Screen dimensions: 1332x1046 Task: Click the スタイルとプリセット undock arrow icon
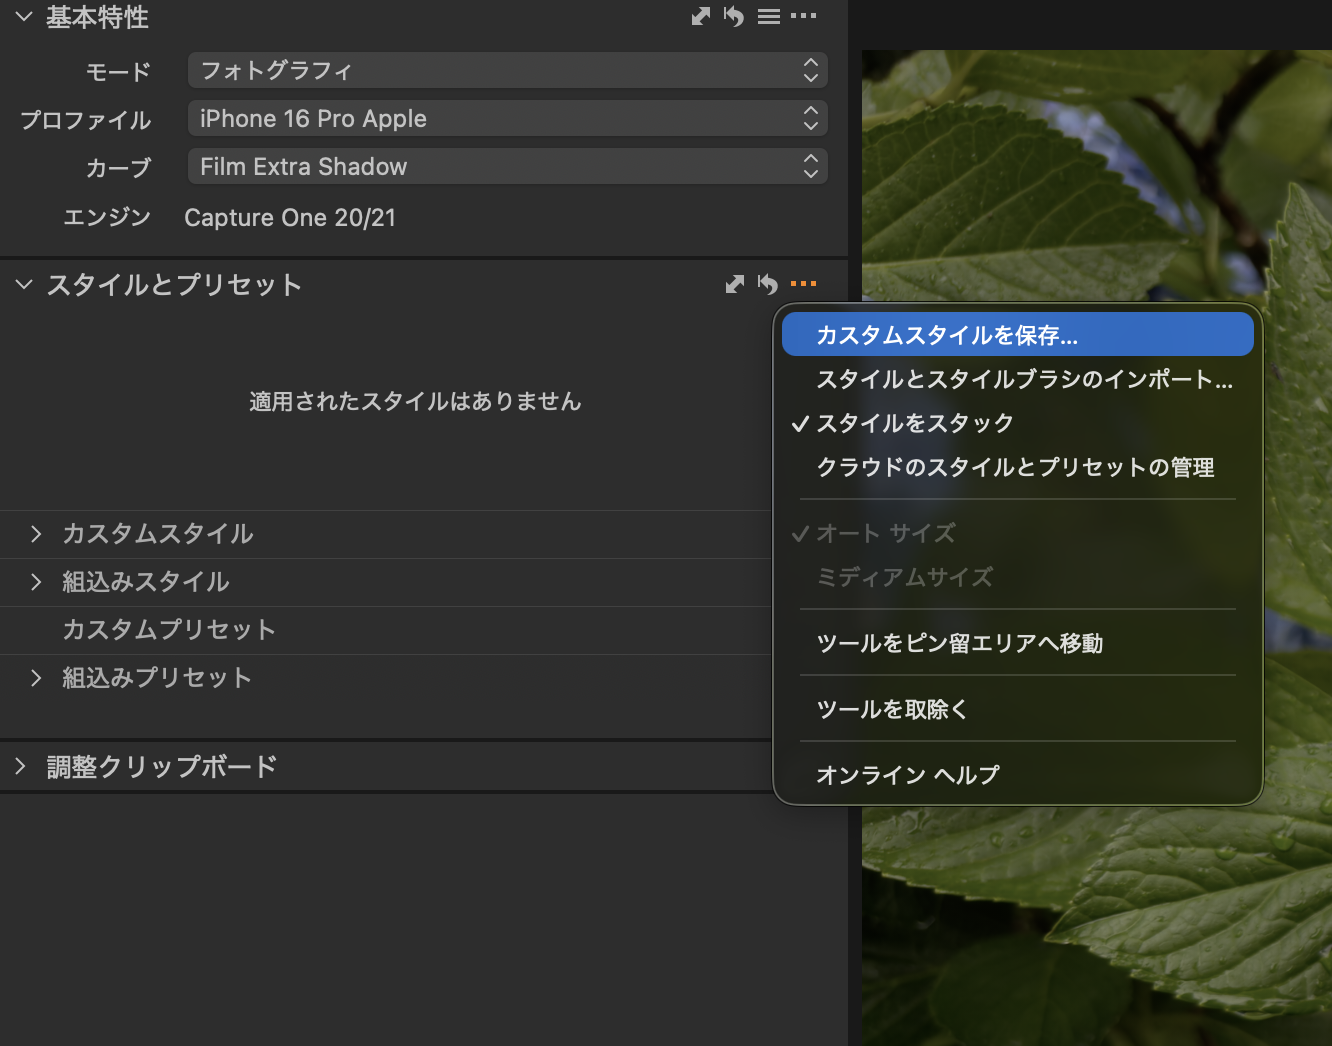coord(735,284)
